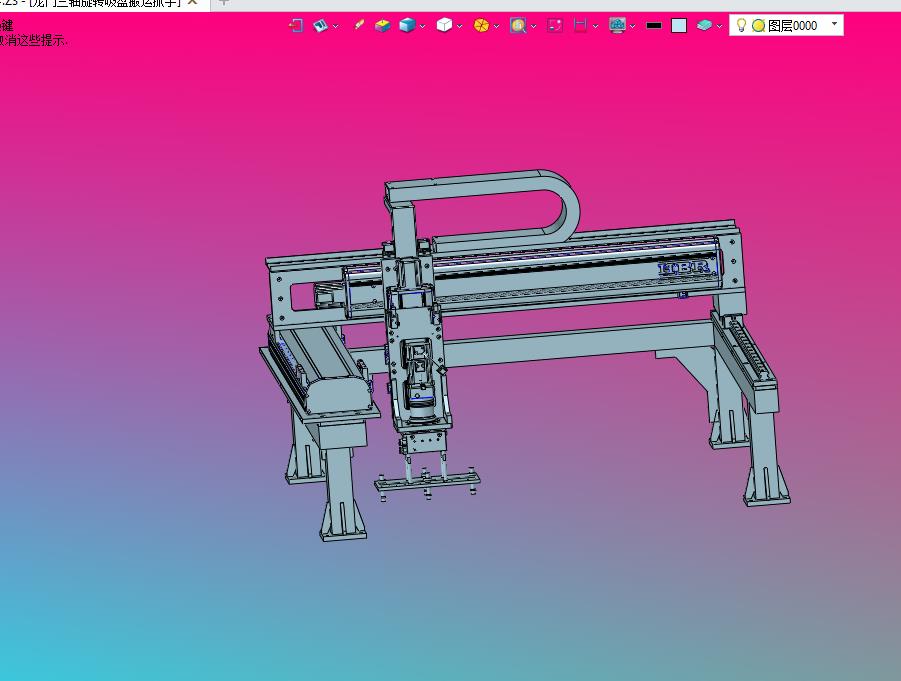
Task: Expand arrow beside the monitor icon
Action: click(632, 26)
